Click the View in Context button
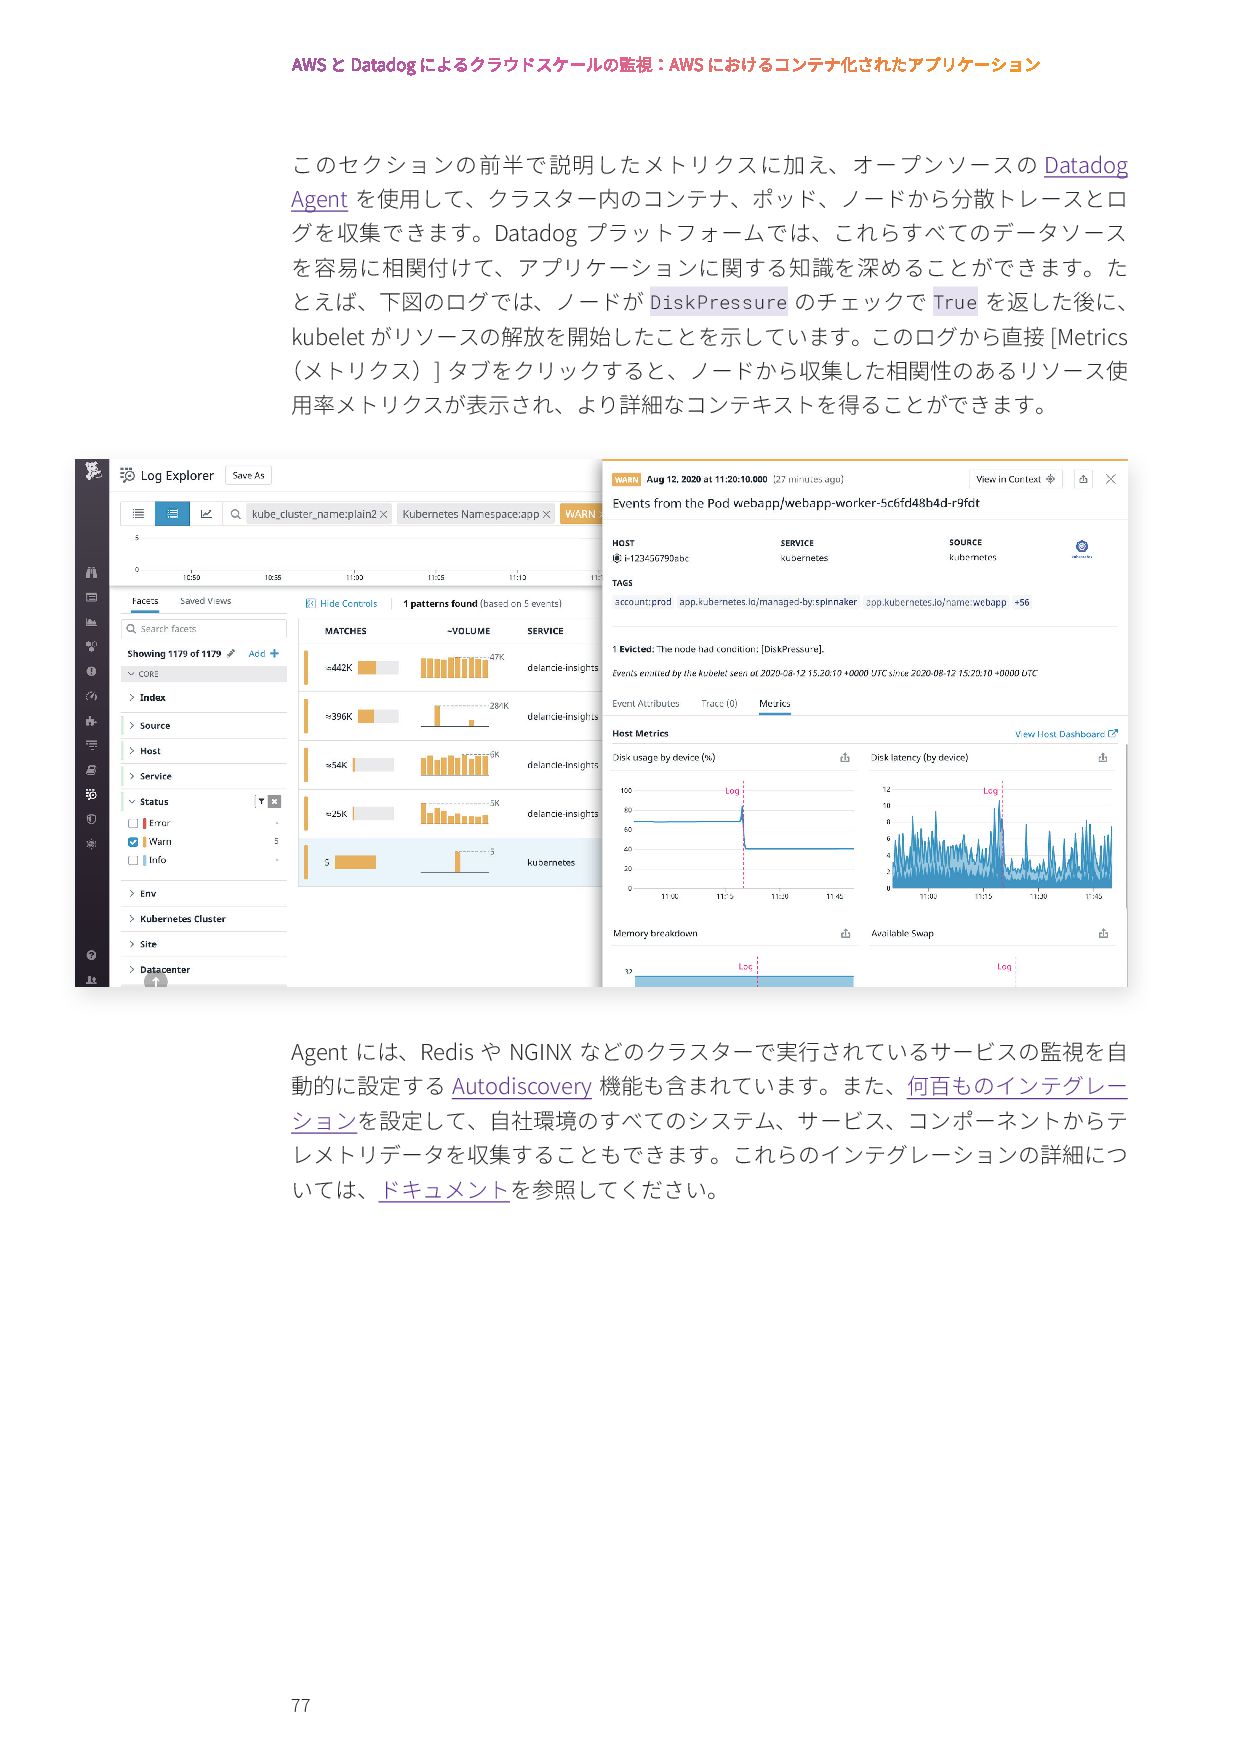The width and height of the screenshot is (1240, 1754). coord(1015,479)
